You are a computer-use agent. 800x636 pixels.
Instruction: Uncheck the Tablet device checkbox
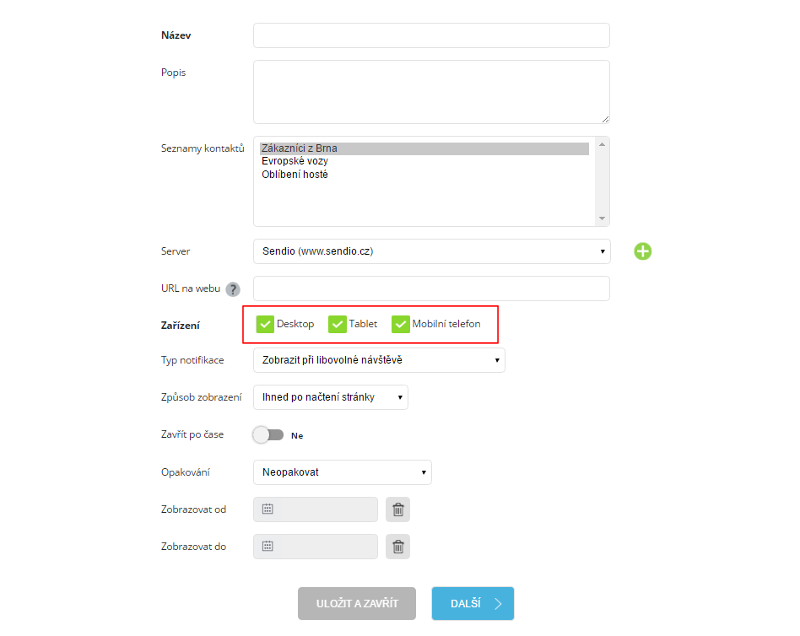pos(337,324)
